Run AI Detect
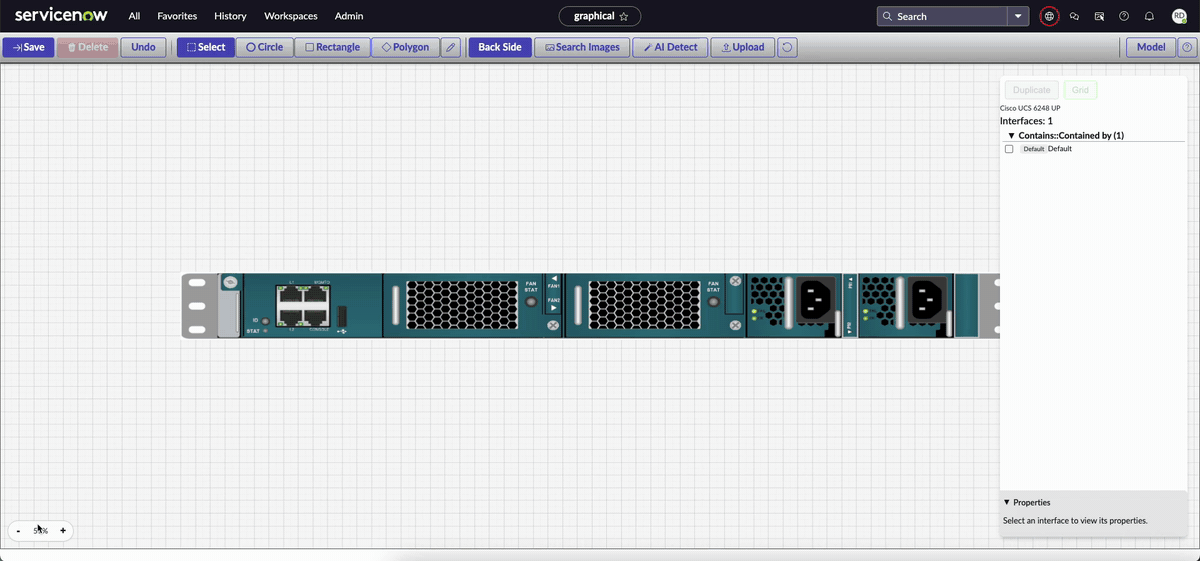Viewport: 1200px width, 561px height. pos(670,47)
